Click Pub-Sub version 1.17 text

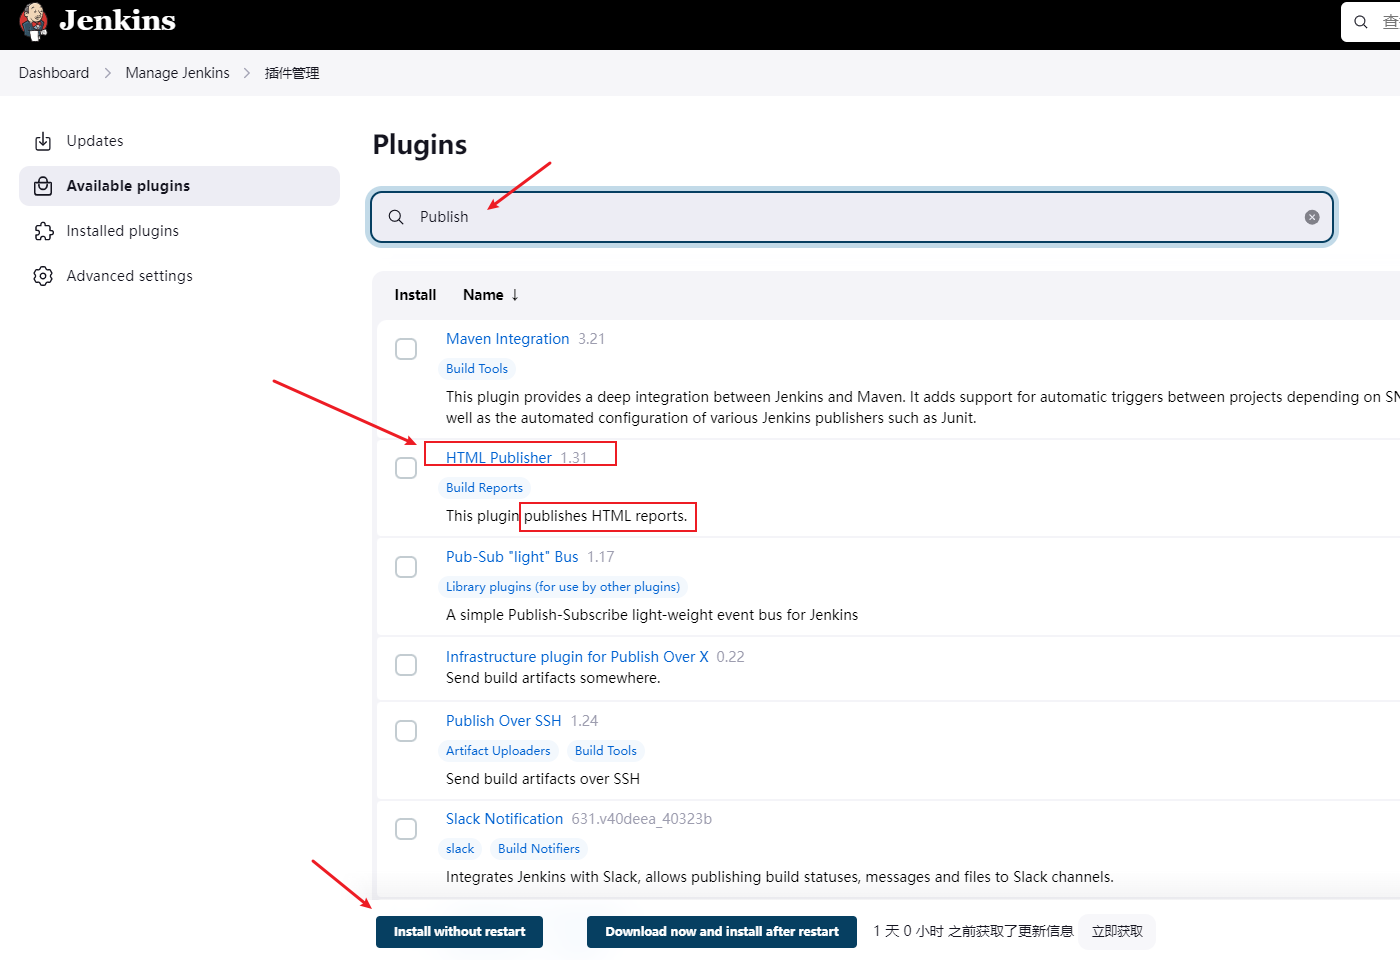pos(600,557)
